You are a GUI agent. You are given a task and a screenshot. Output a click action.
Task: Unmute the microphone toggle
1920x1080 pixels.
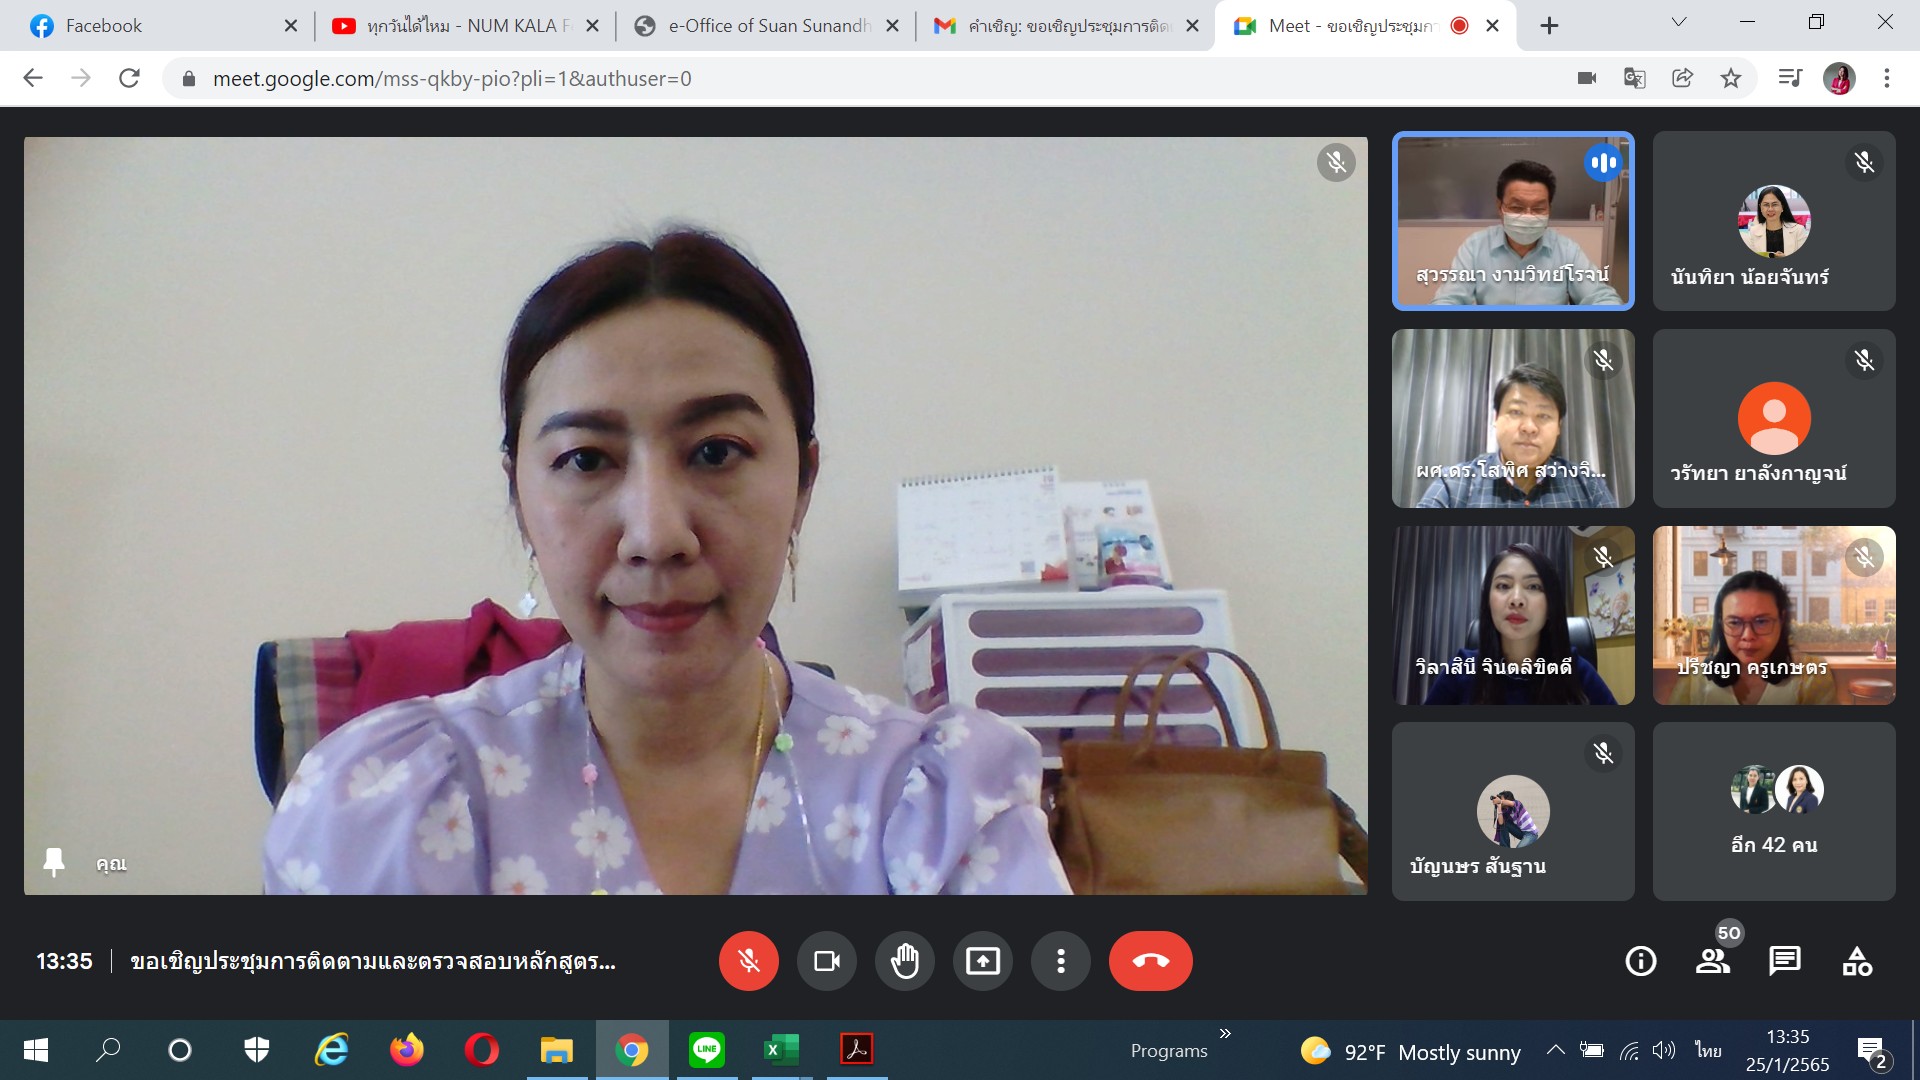[x=748, y=961]
